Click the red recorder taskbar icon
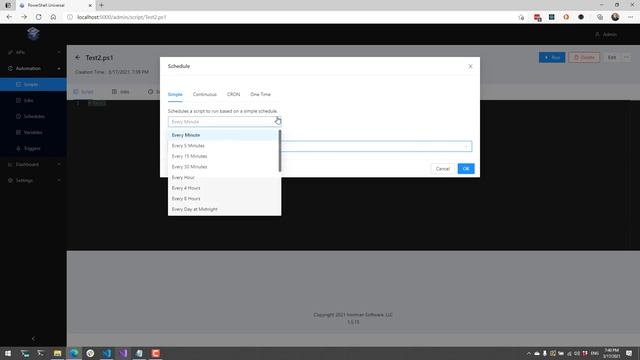Viewport: 640px width, 360px height. point(156,353)
